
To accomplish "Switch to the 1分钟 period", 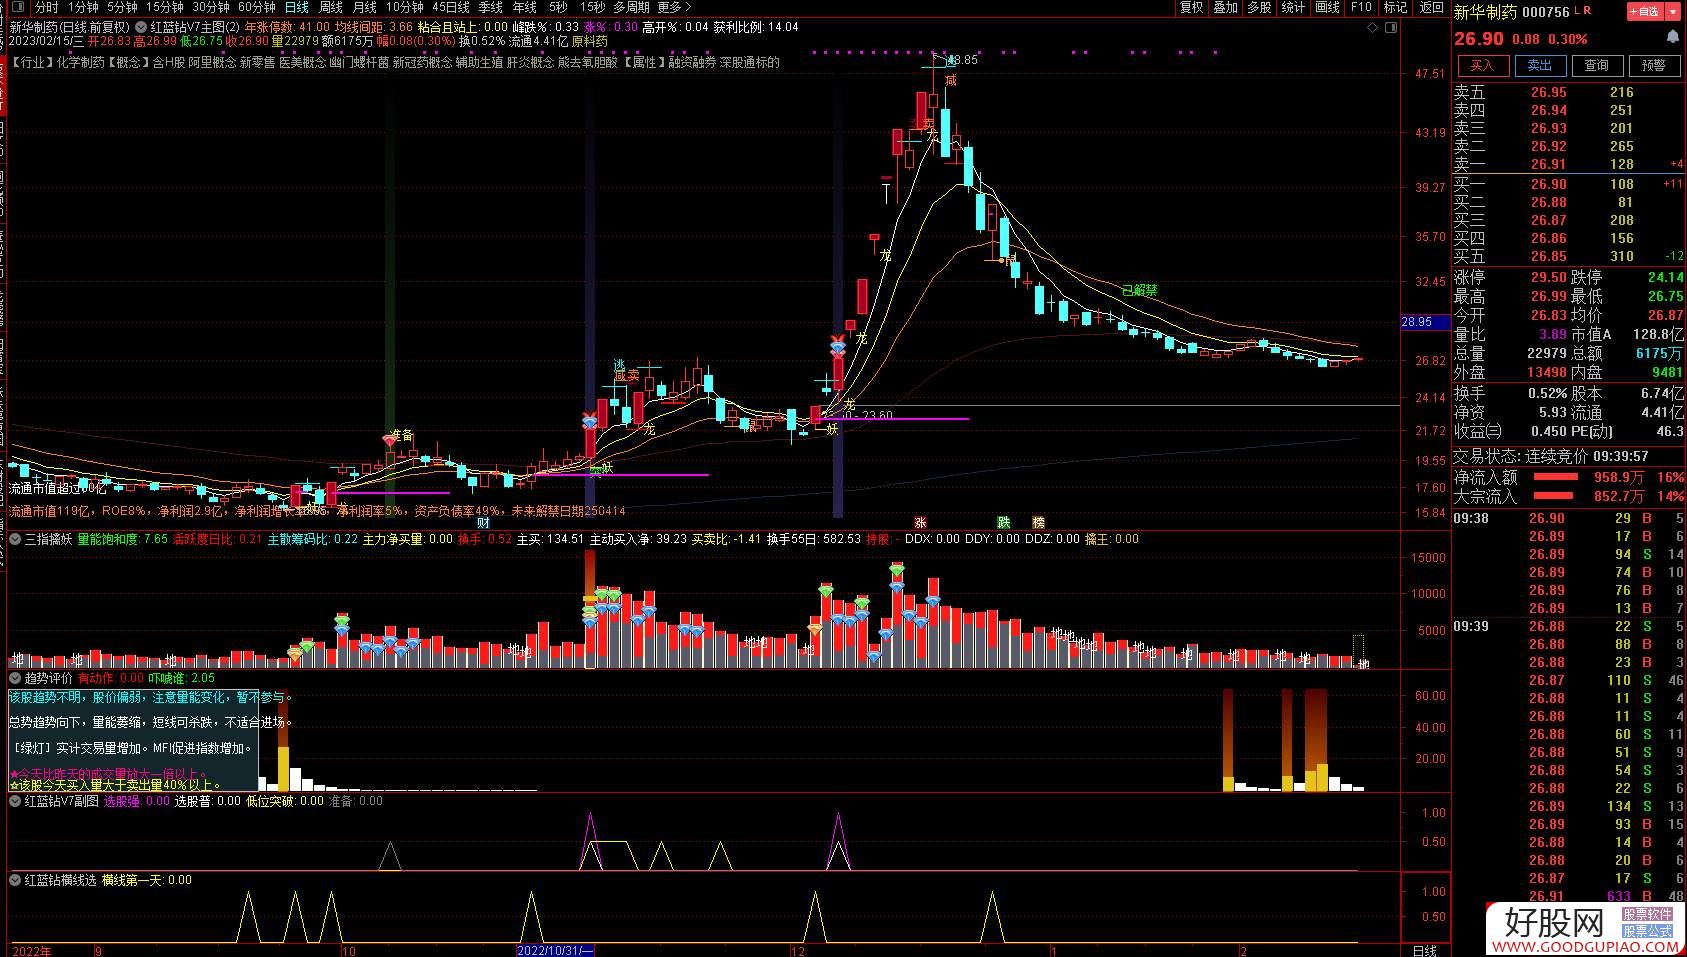I will pos(83,7).
